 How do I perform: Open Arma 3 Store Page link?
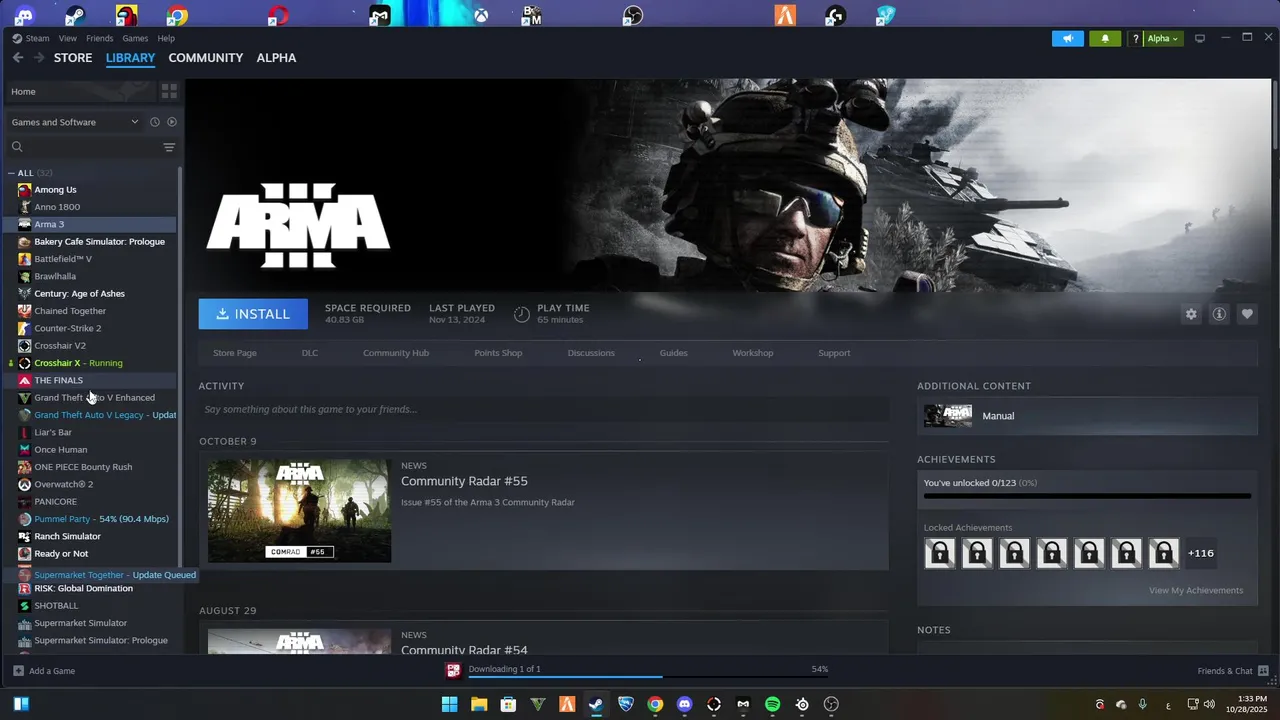coord(235,353)
